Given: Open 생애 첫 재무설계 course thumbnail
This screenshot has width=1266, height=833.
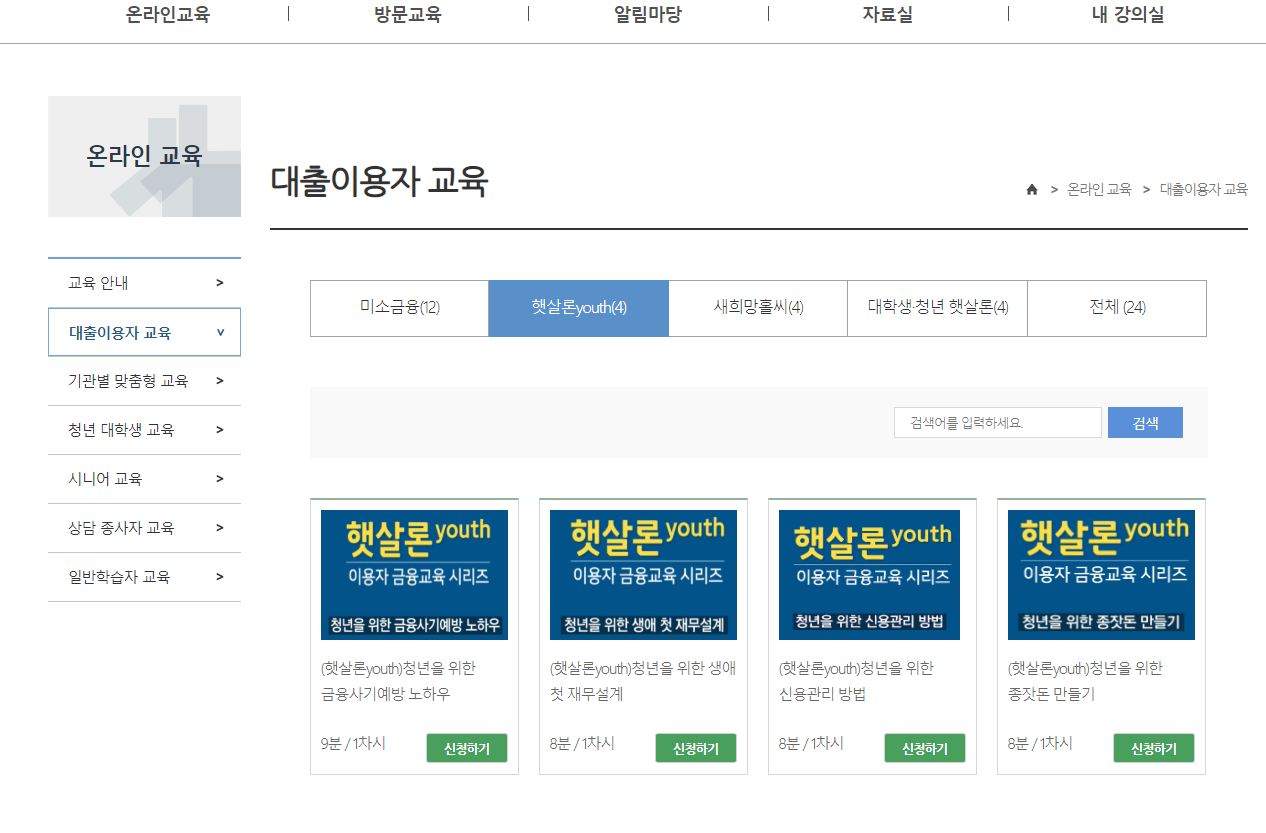Looking at the screenshot, I should pos(643,575).
